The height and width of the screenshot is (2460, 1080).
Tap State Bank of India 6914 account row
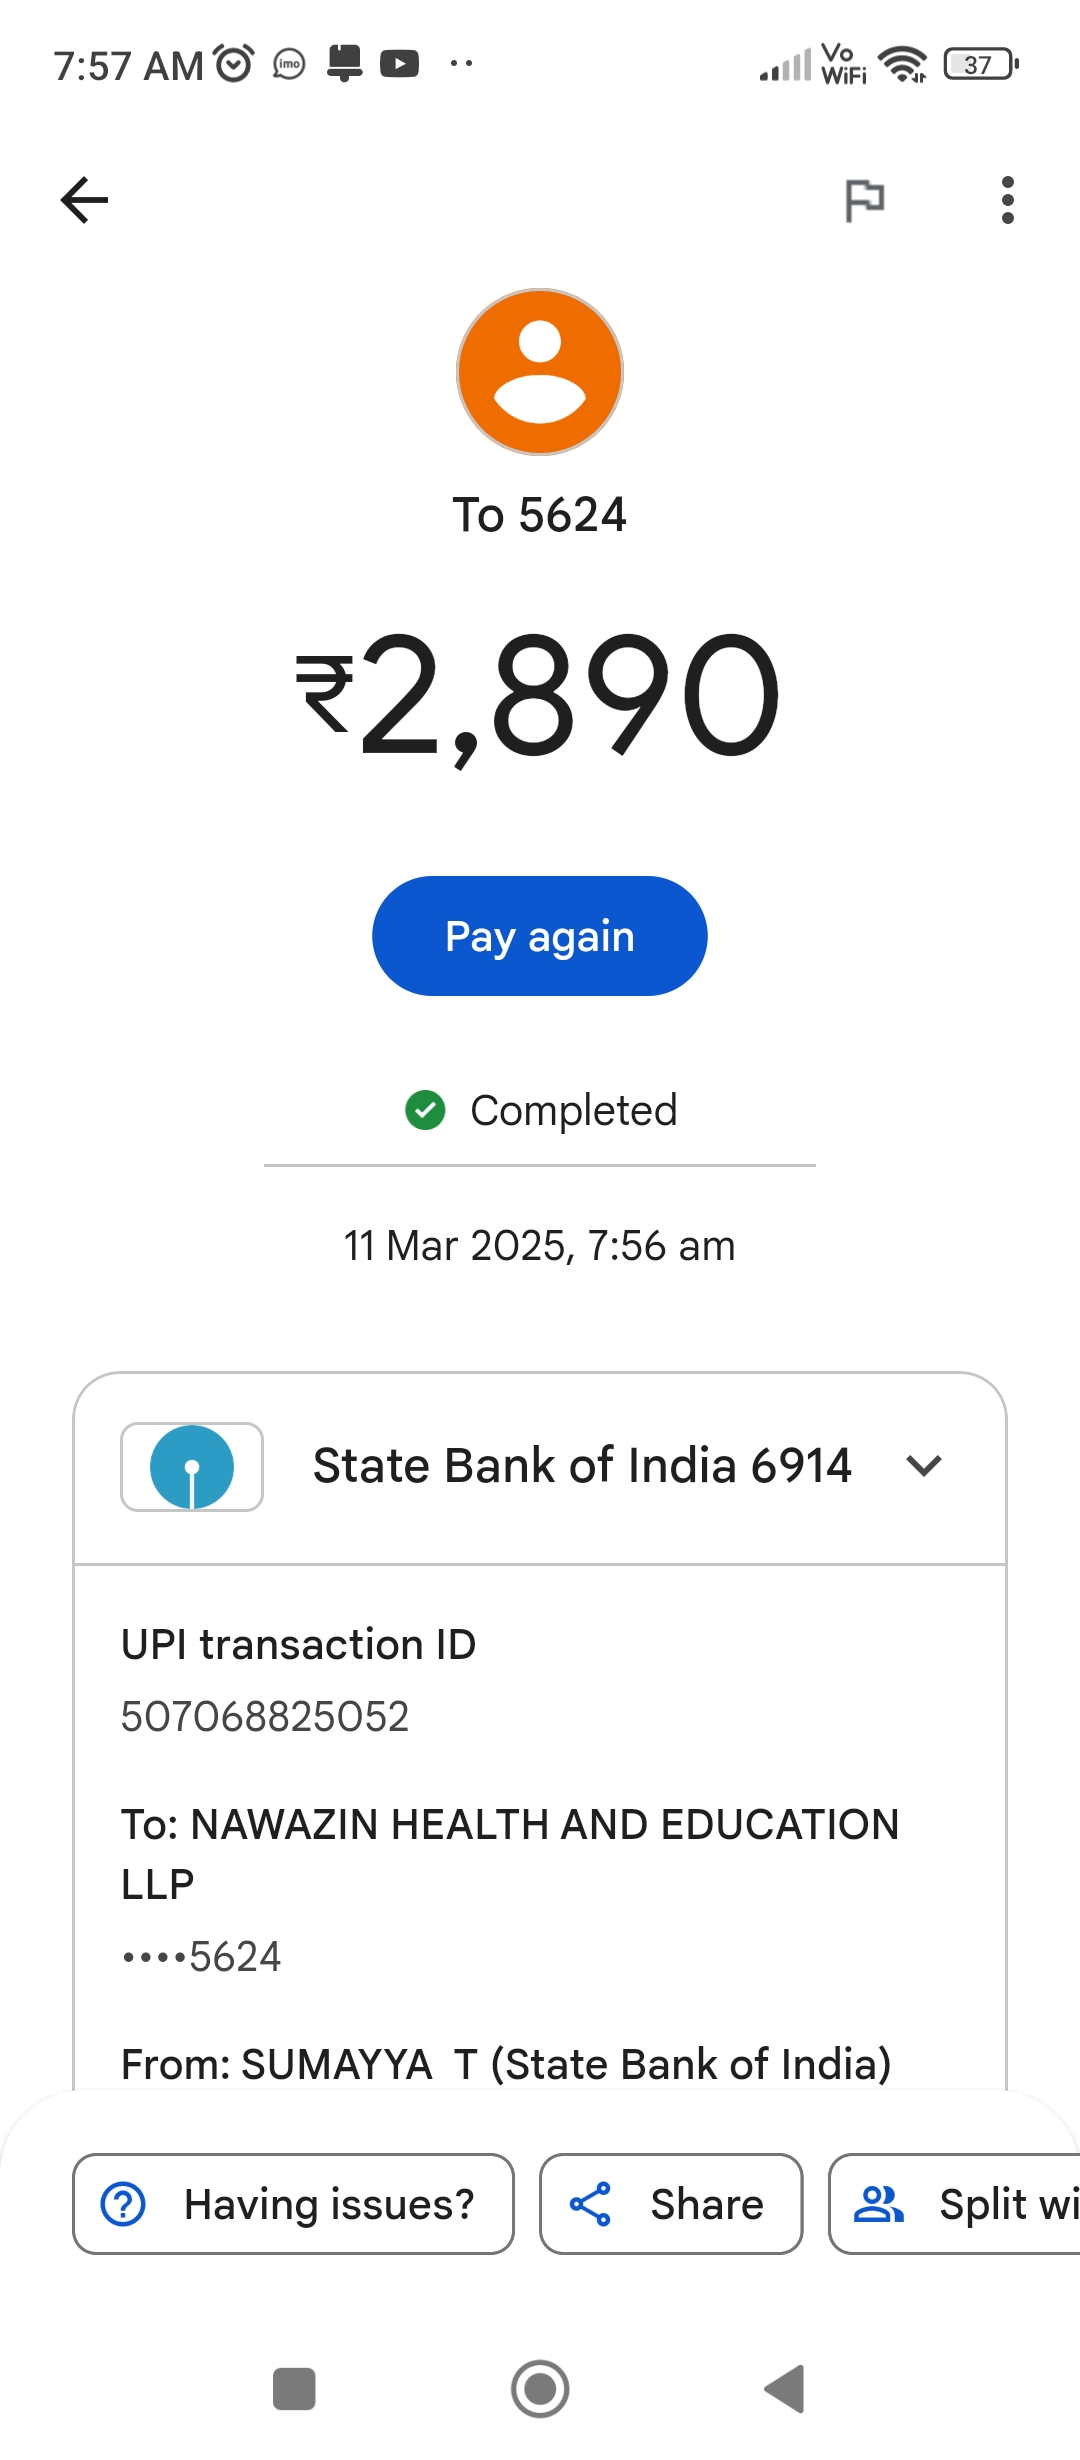[581, 1466]
